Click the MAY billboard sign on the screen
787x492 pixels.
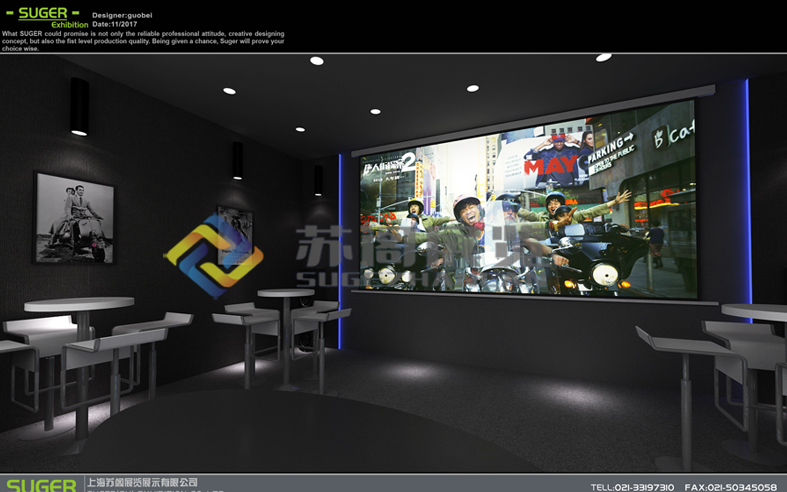click(x=550, y=166)
